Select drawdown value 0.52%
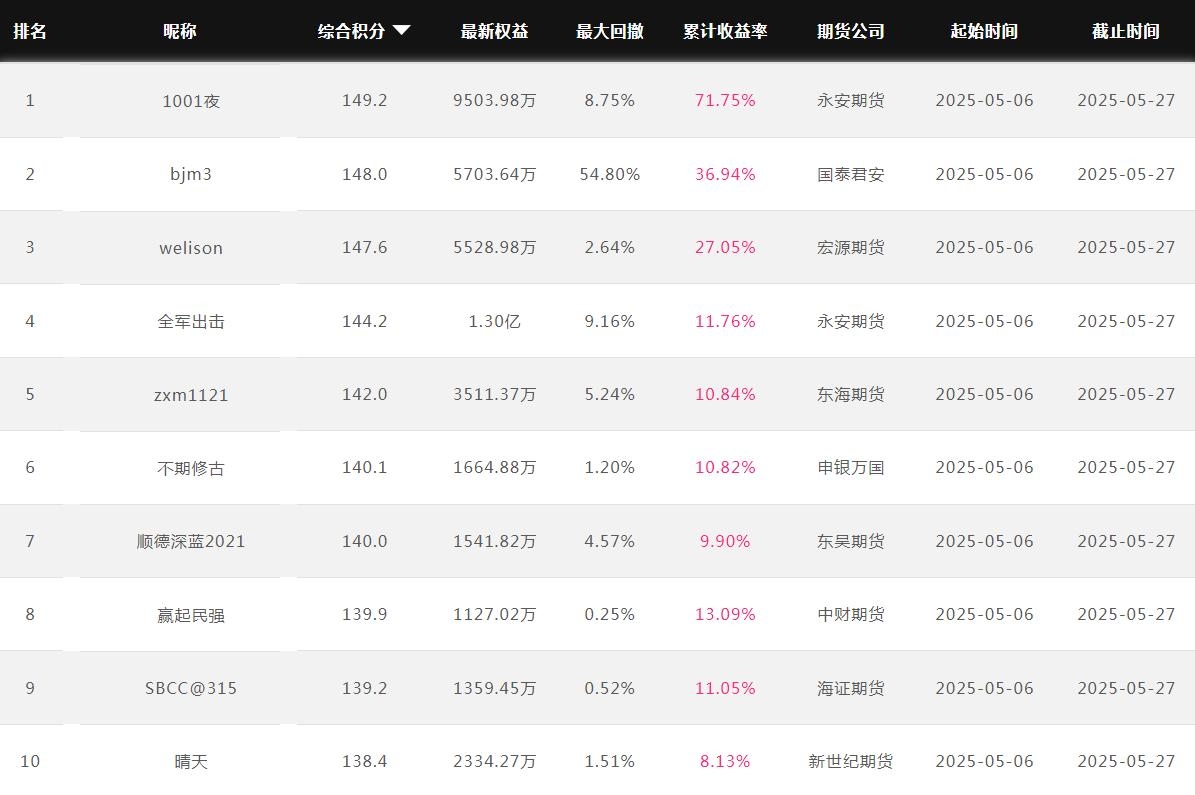This screenshot has width=1195, height=795. tap(610, 688)
